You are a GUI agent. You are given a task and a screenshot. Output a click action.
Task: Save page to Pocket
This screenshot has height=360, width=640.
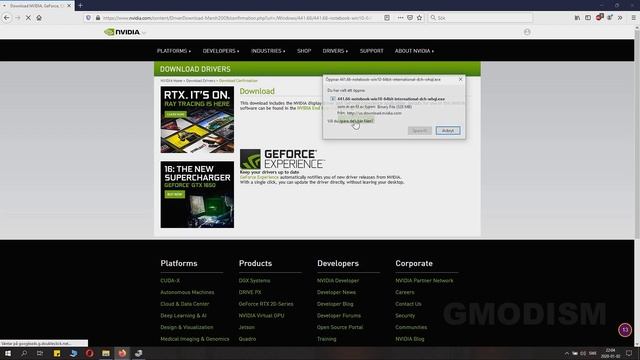[x=410, y=18]
